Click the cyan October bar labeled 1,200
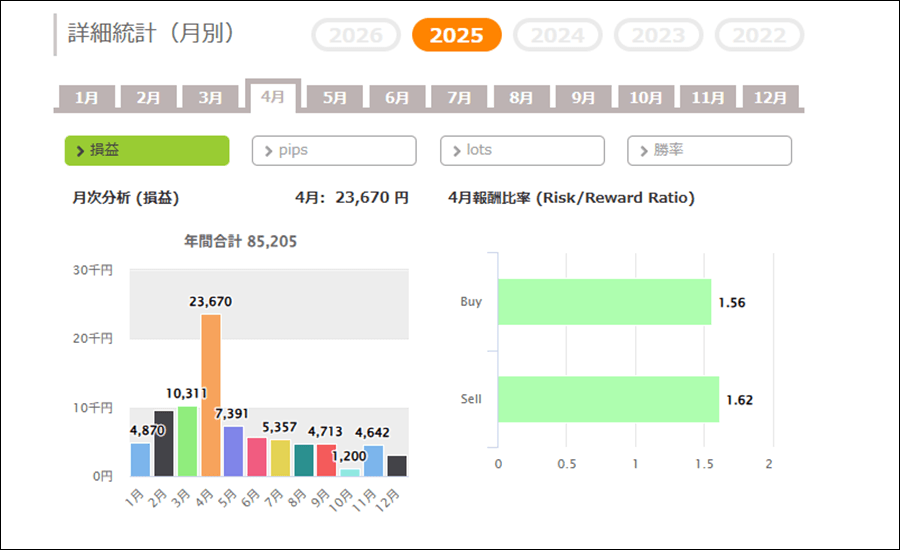The image size is (900, 550). tap(350, 472)
